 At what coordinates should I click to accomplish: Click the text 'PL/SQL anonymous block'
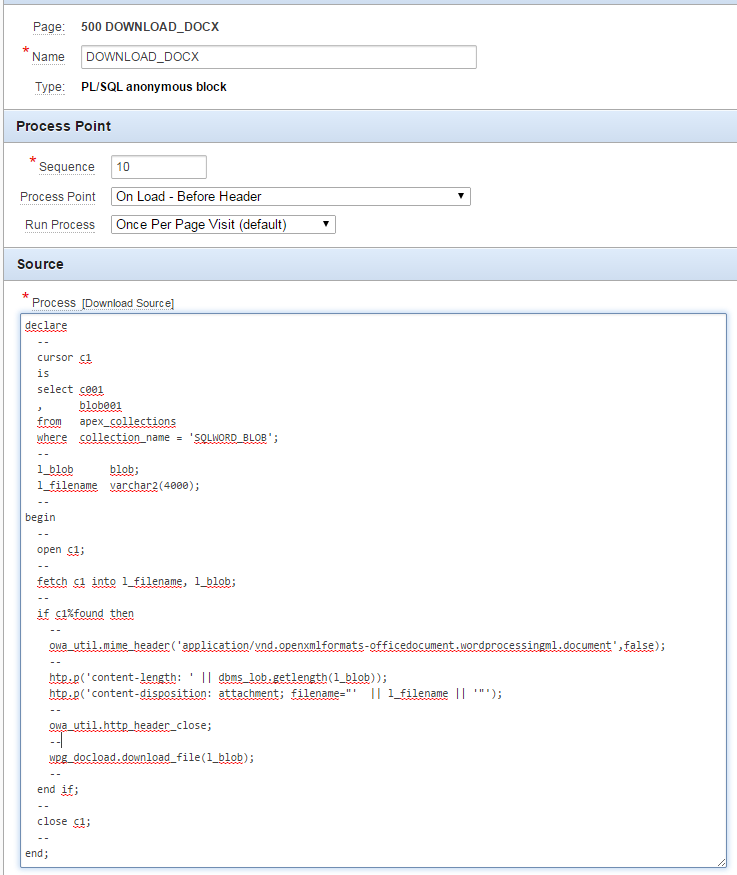[x=153, y=87]
